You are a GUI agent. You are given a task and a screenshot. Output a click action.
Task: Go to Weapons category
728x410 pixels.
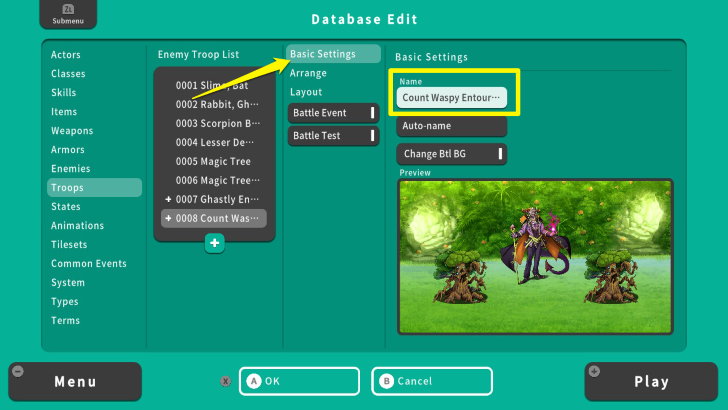pos(72,131)
